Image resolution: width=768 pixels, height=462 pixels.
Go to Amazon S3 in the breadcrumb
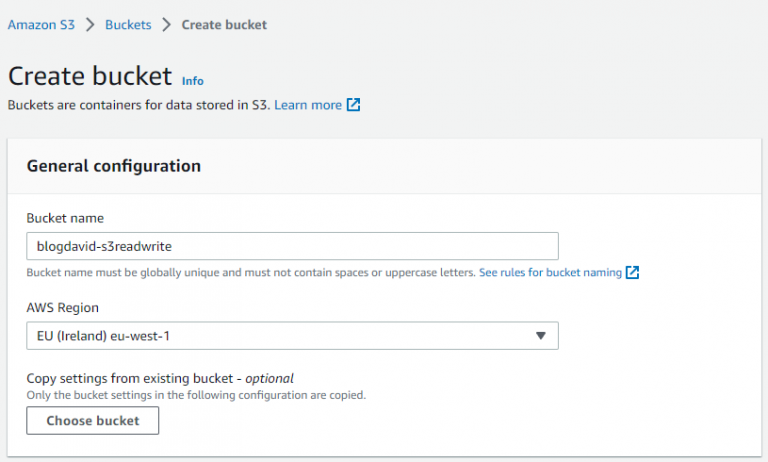click(39, 24)
